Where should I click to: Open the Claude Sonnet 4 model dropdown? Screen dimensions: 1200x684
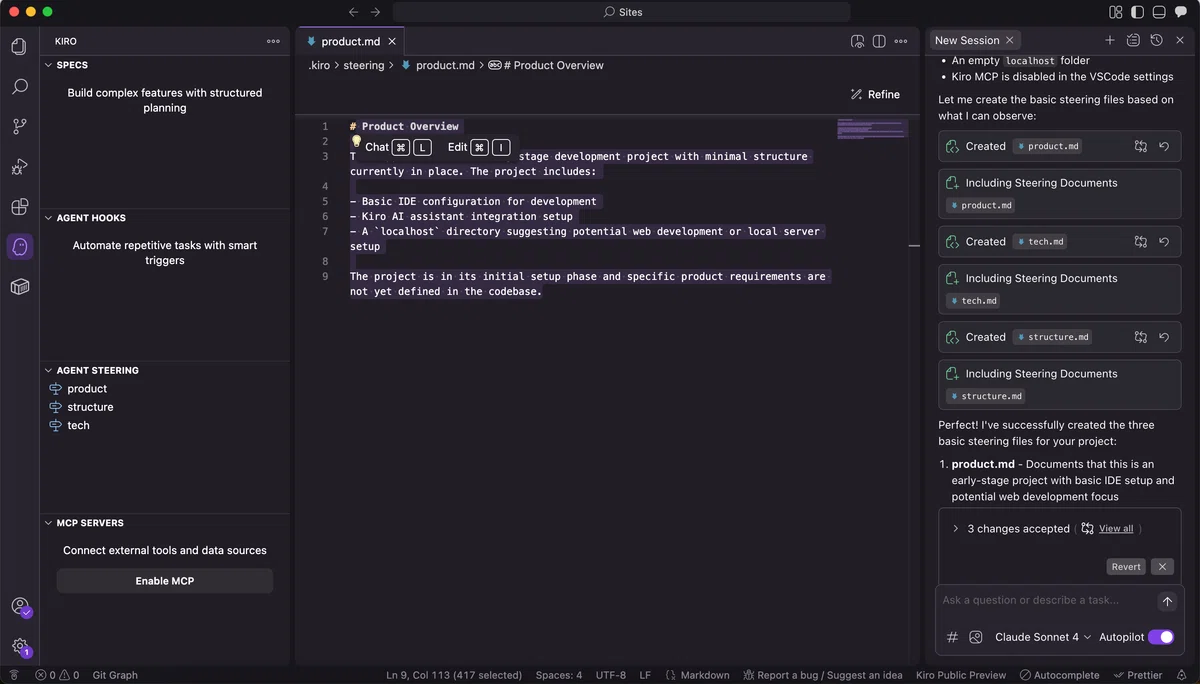point(1042,637)
